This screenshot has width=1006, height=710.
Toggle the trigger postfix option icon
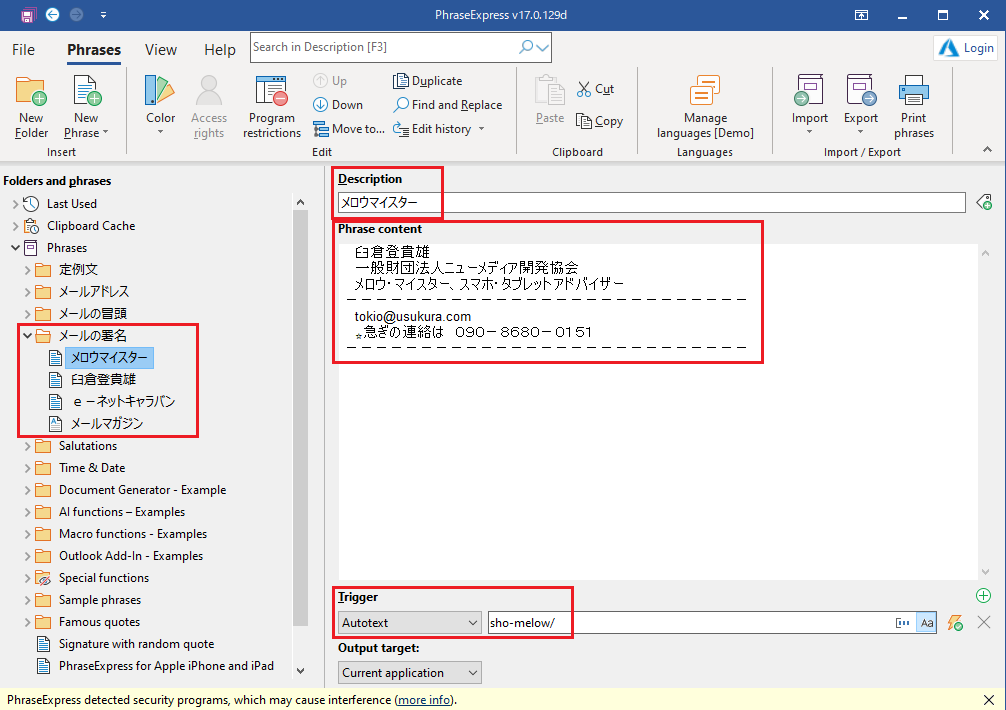903,623
